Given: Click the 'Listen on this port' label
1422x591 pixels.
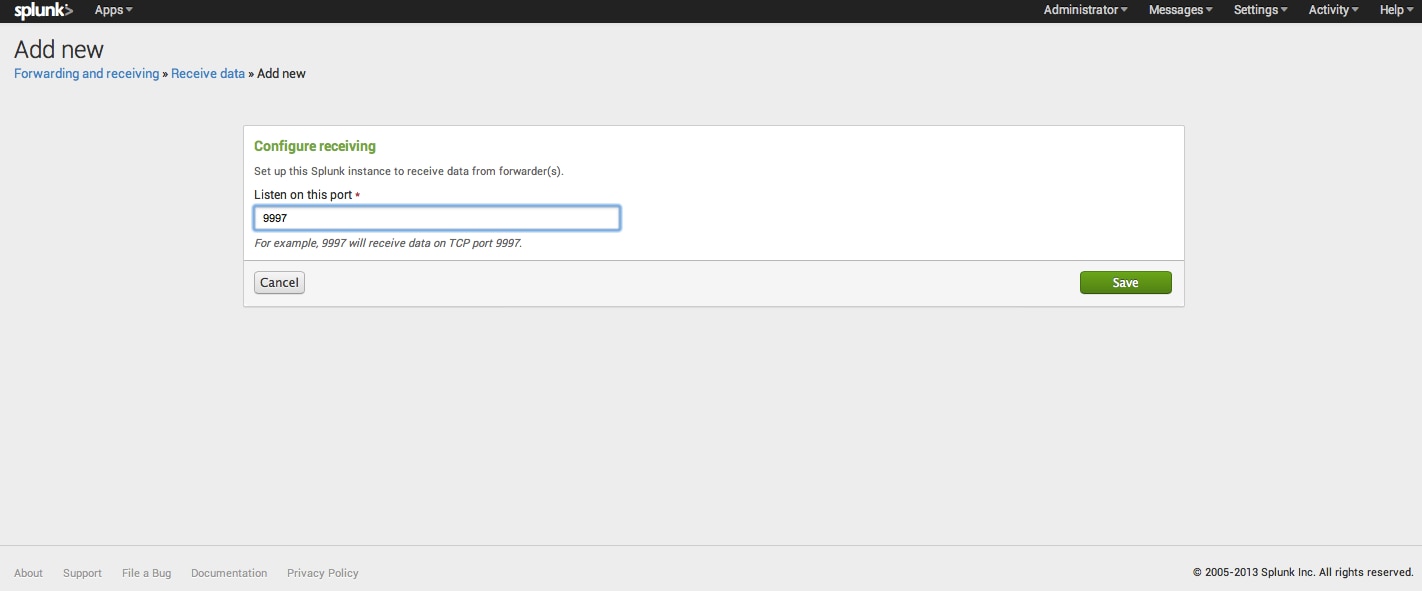Looking at the screenshot, I should coord(303,195).
